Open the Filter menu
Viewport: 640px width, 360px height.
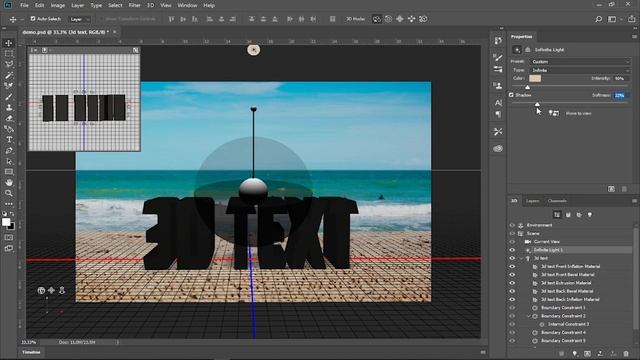click(x=134, y=5)
